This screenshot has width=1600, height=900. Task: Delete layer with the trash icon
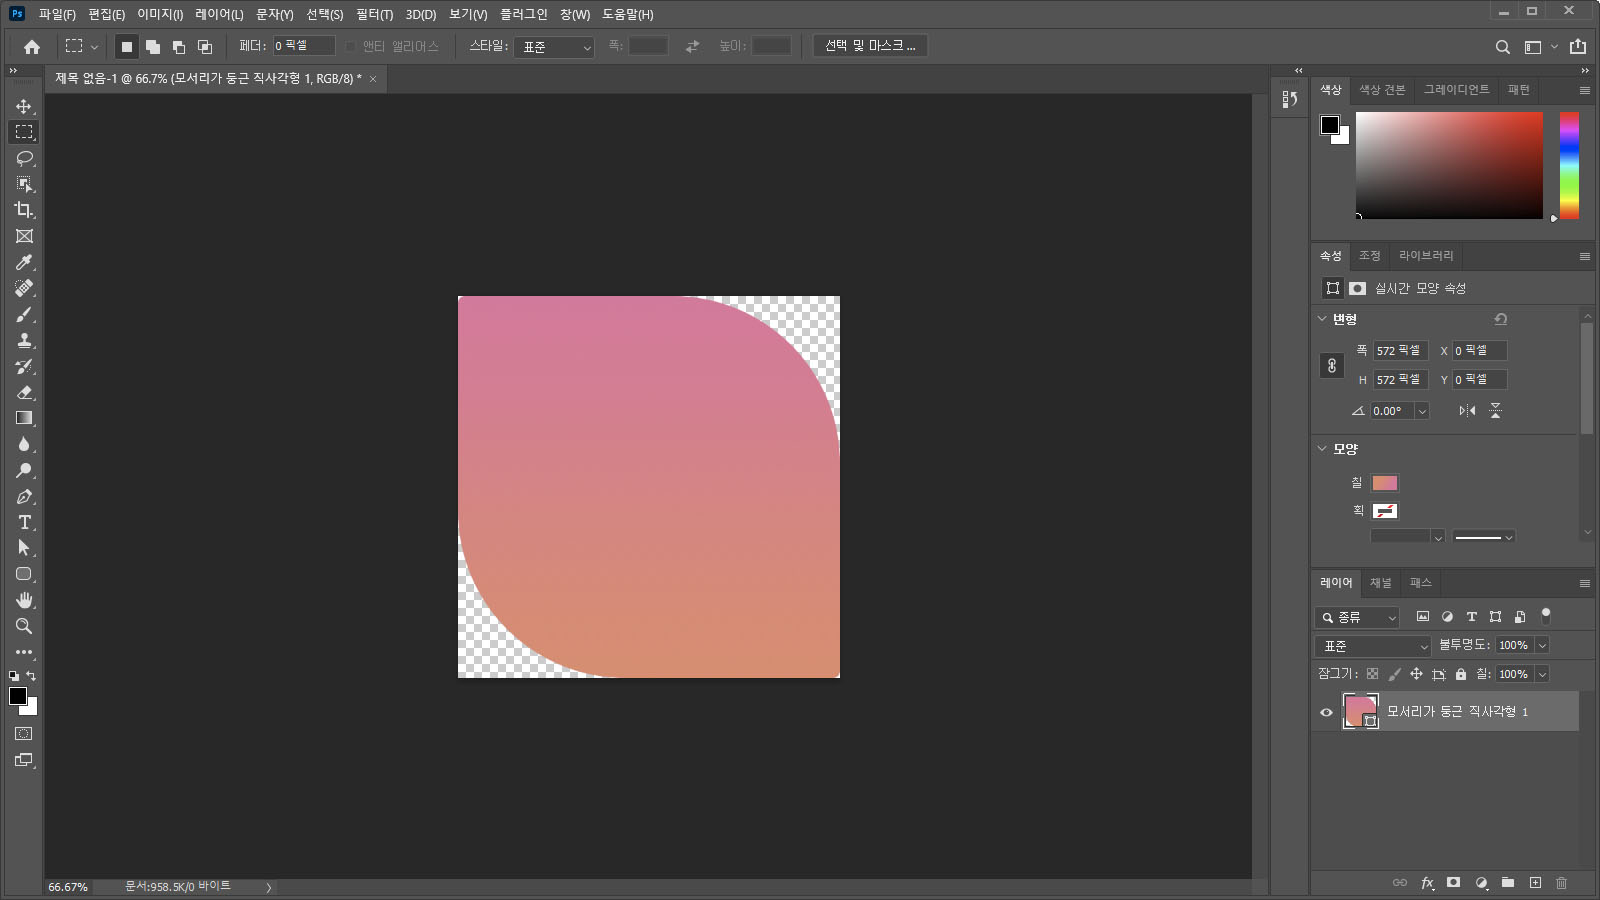(1562, 883)
